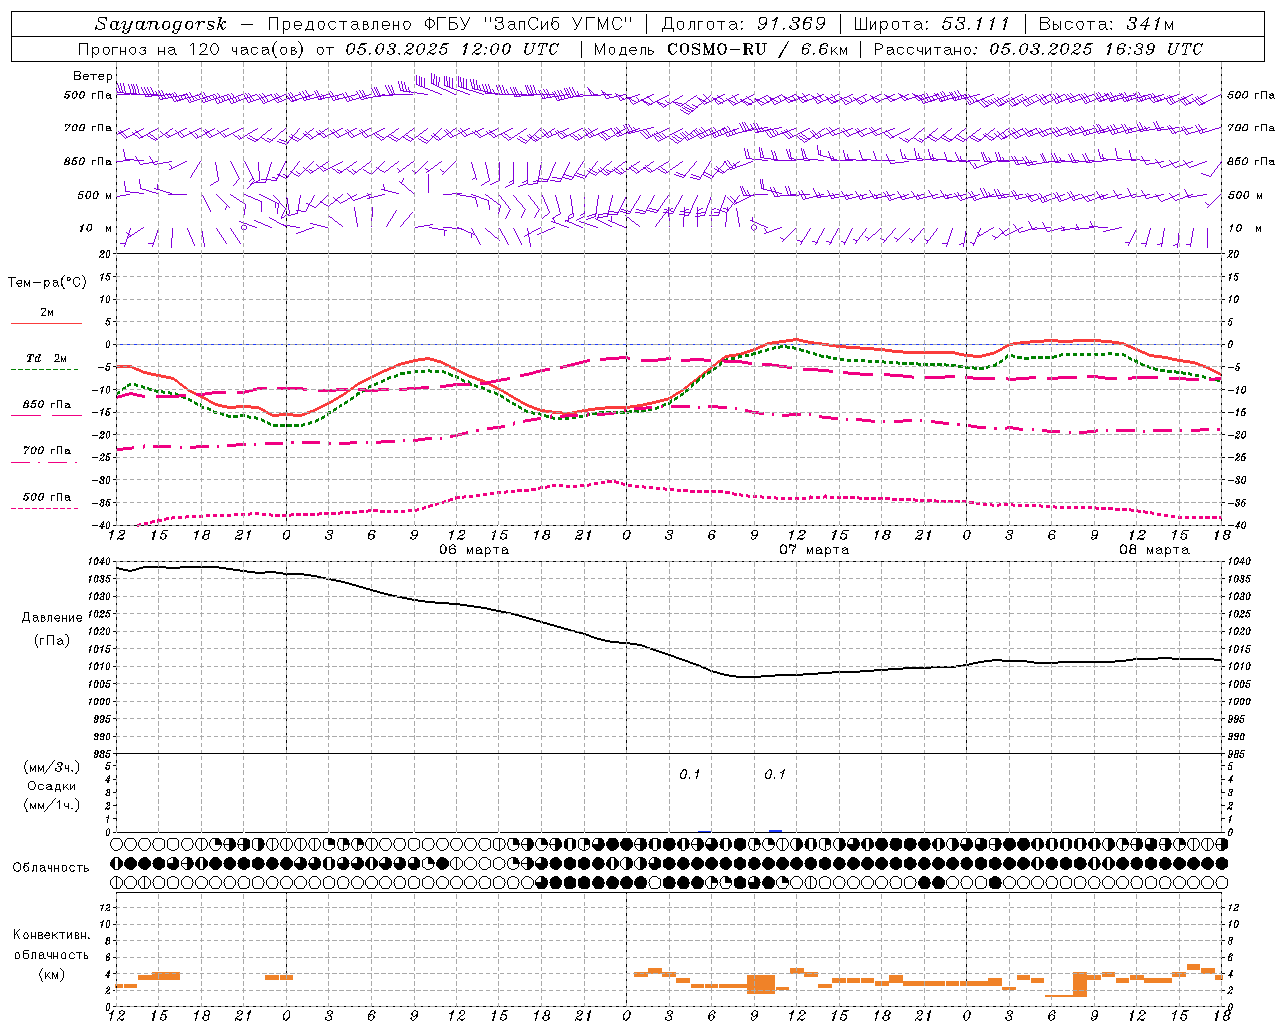1280x1024 pixels.
Task: Click 'Предоставлено ФГБУ "ЗапСиб УГМС"' provider text
Action: coord(451,24)
